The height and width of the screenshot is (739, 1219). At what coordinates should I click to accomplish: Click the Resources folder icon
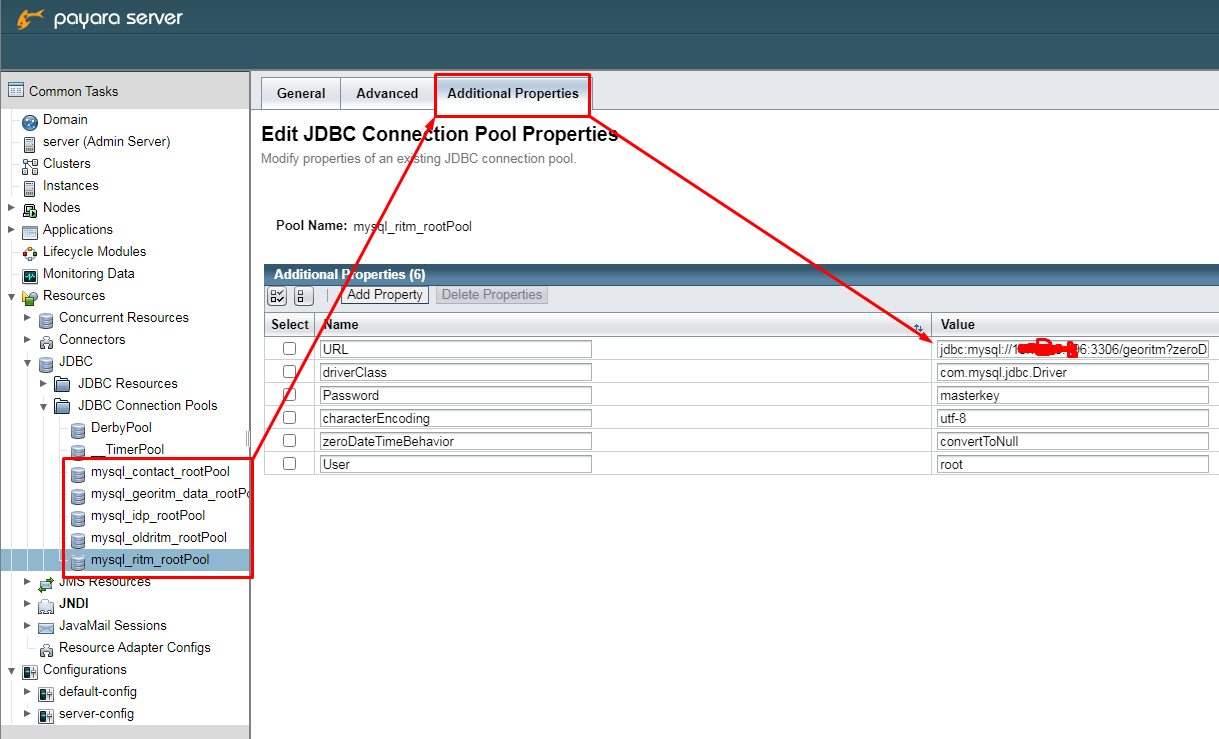pos(30,296)
